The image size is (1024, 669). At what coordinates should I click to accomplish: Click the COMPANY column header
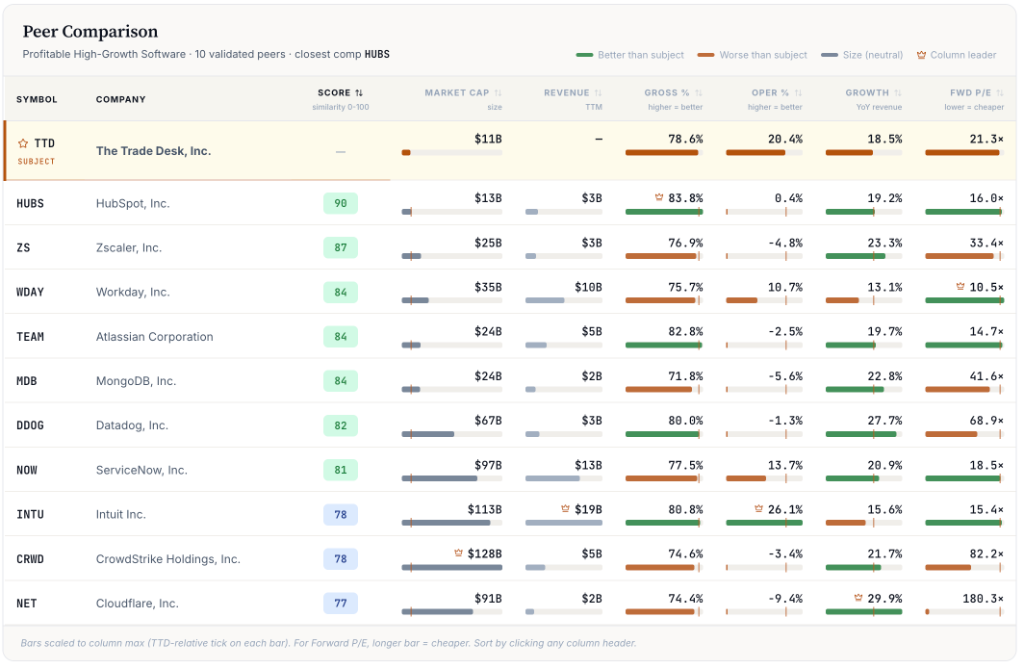tap(121, 99)
